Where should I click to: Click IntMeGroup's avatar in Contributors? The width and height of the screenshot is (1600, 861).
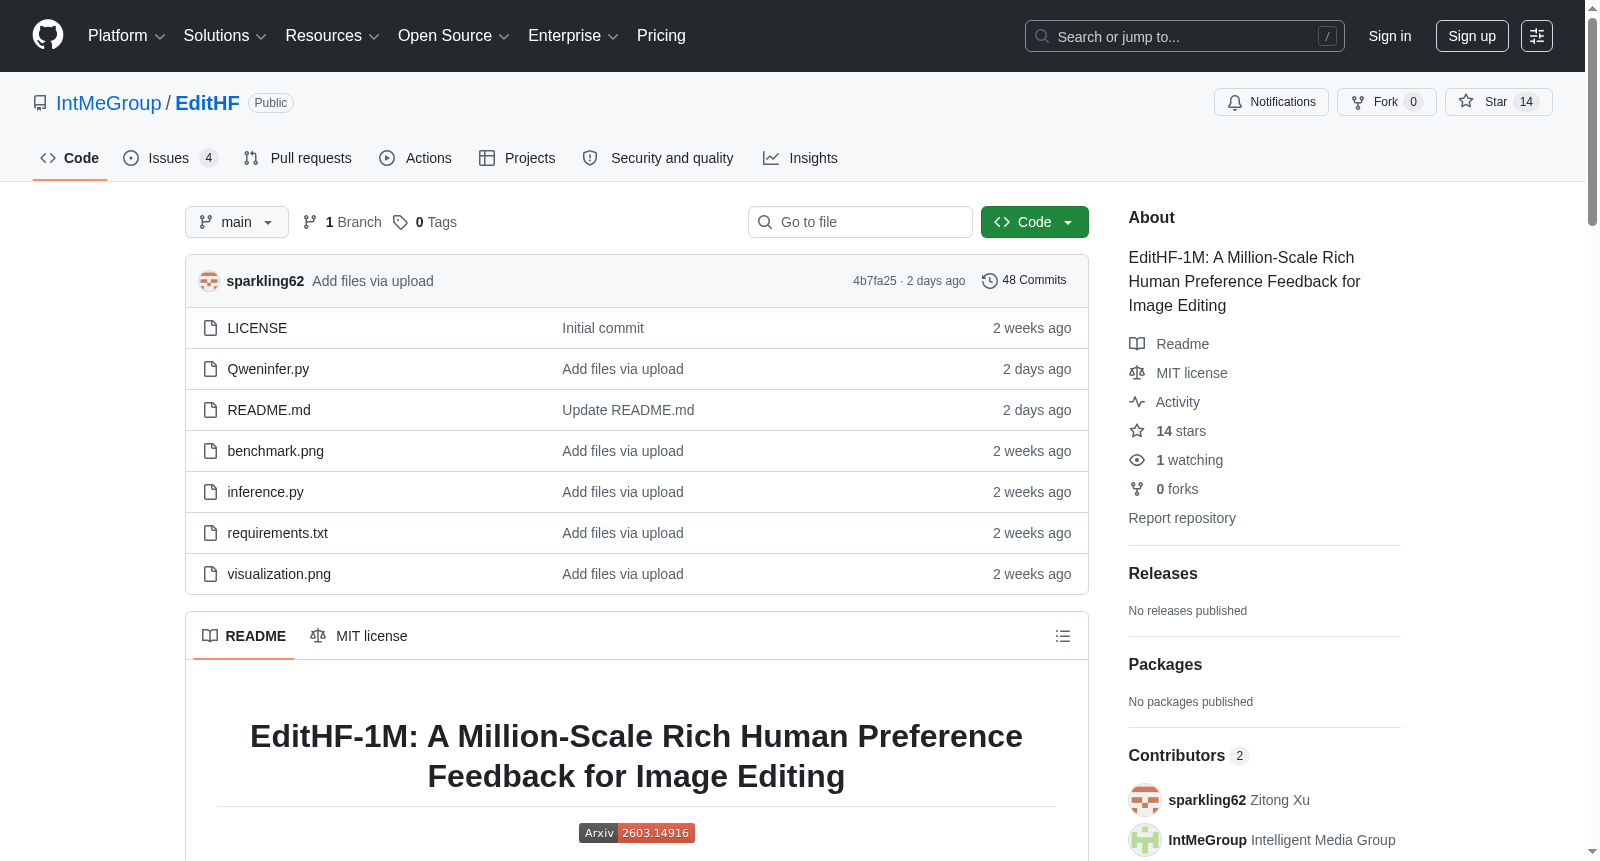tap(1145, 840)
